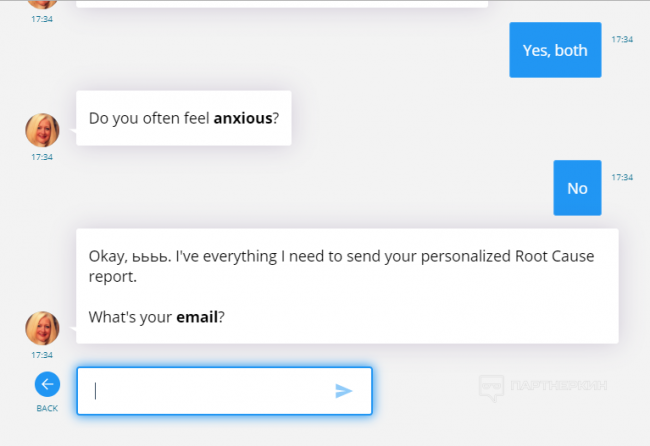
Task: Click the blue back arrow icon
Action: click(47, 384)
